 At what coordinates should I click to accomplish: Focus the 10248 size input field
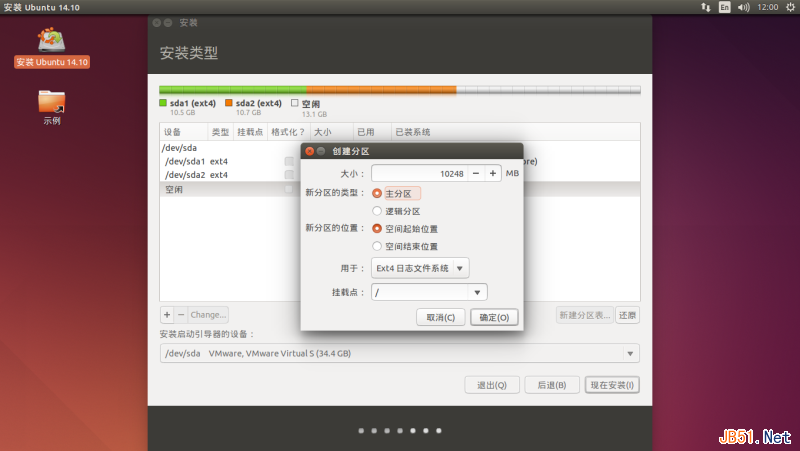tap(419, 173)
